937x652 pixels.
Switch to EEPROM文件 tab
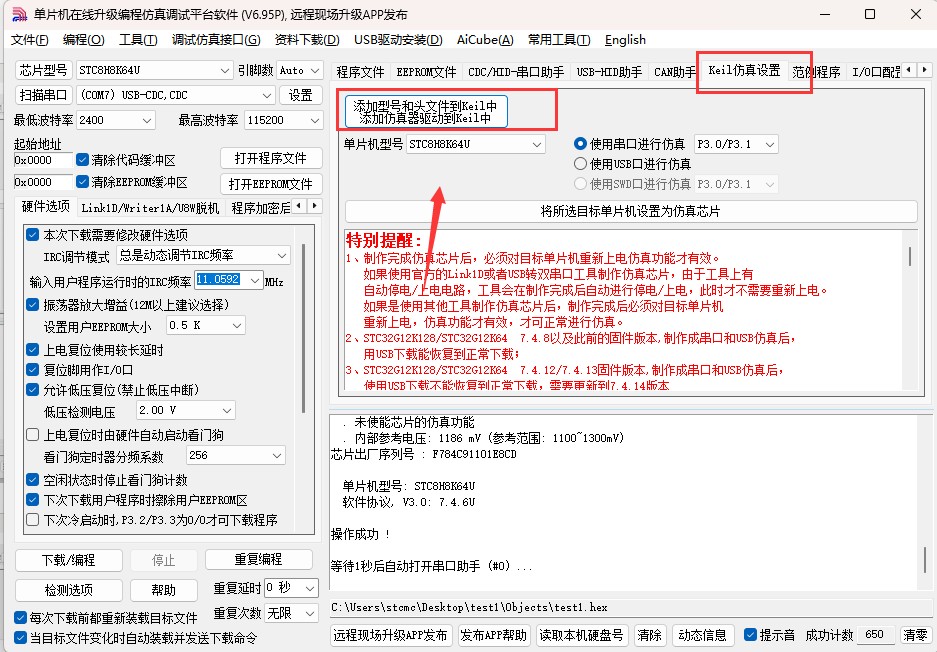(x=426, y=72)
